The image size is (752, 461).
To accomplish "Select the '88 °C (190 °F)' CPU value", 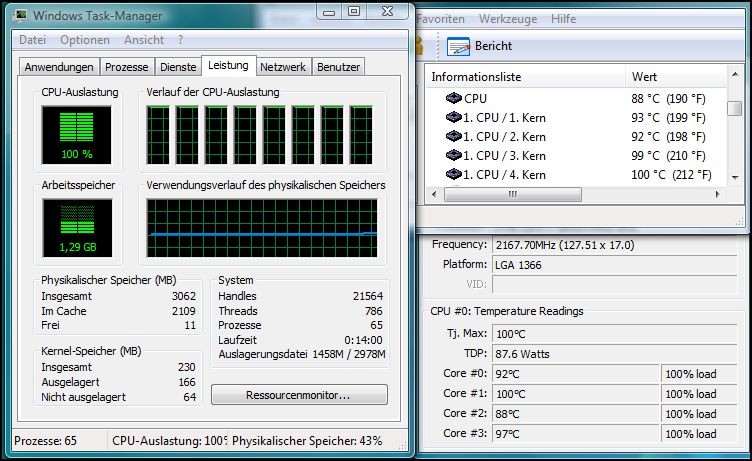I will (x=668, y=99).
